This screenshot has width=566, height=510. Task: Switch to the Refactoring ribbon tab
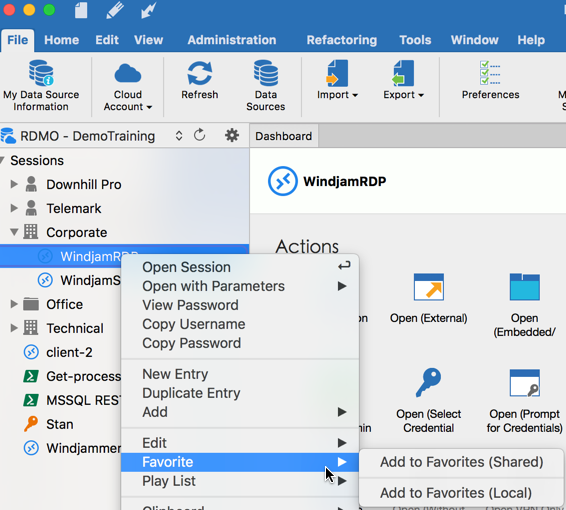[x=341, y=40]
